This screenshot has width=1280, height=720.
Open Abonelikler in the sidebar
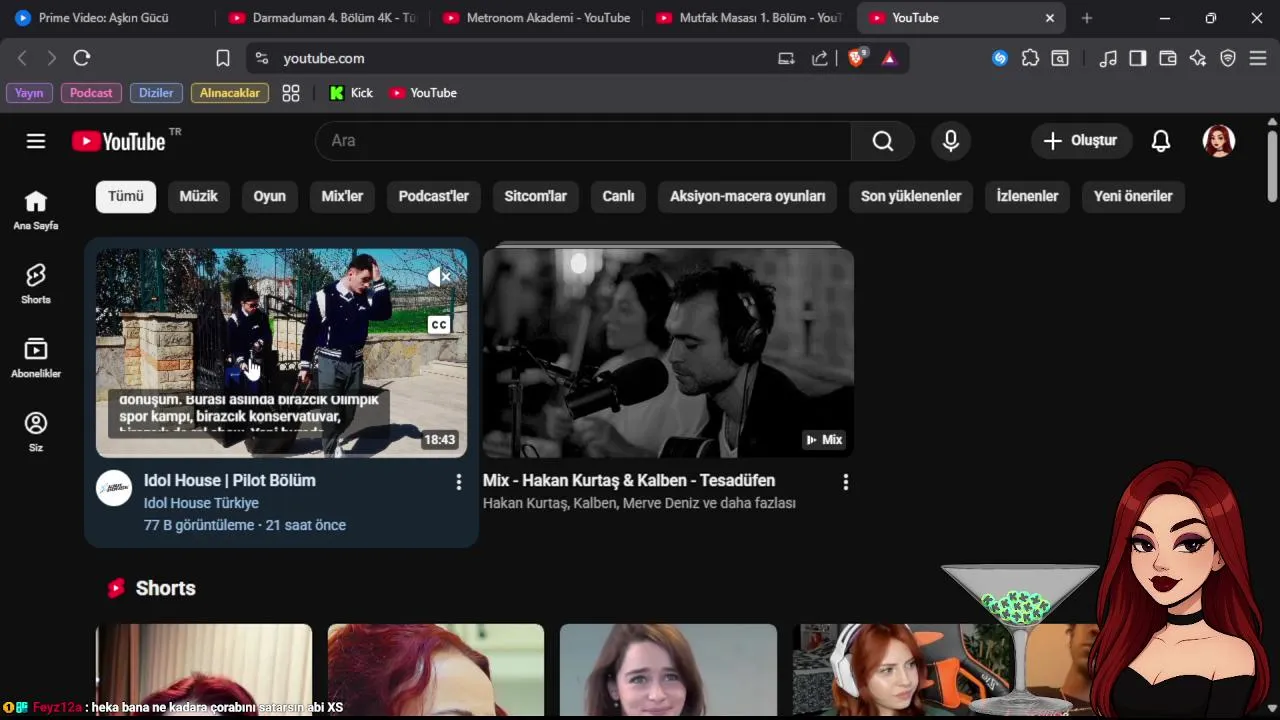[36, 358]
